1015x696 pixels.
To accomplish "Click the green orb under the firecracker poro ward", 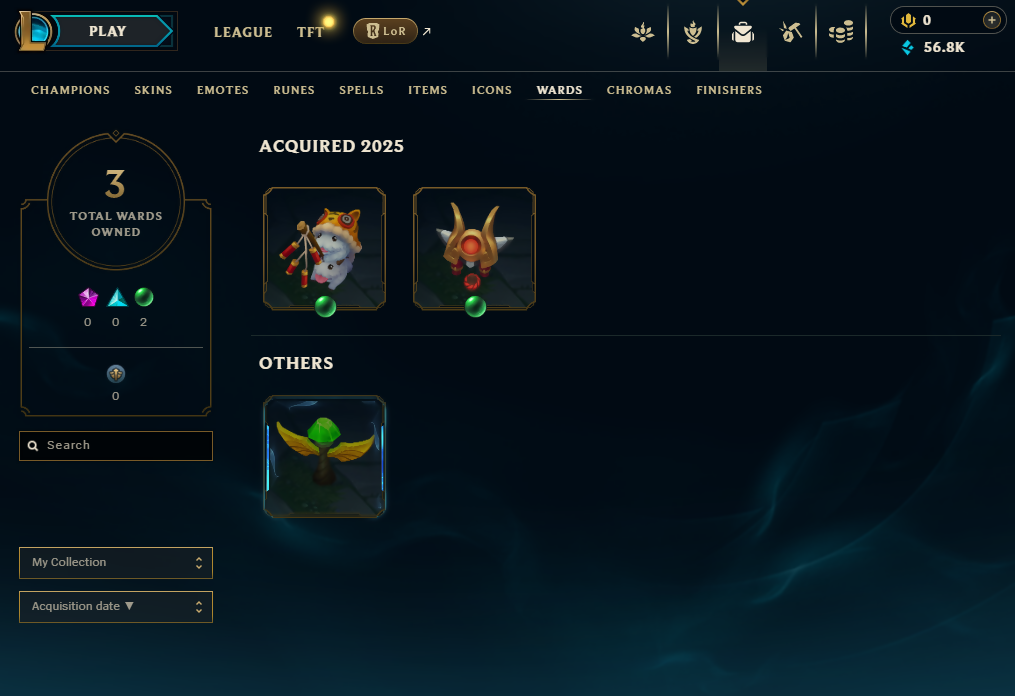I will click(x=325, y=306).
